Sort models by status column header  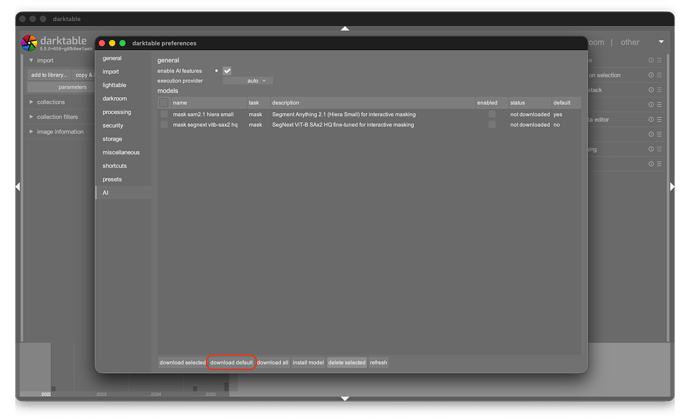point(529,103)
